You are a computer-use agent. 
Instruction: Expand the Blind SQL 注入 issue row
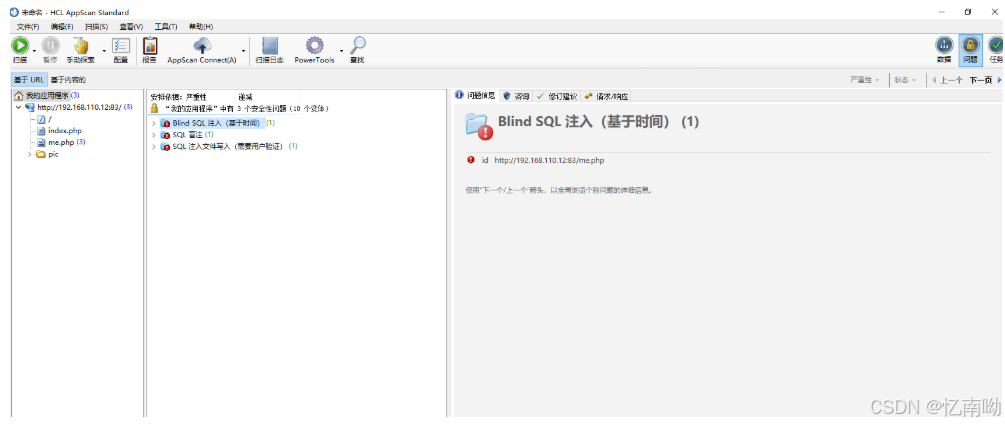pyautogui.click(x=154, y=123)
